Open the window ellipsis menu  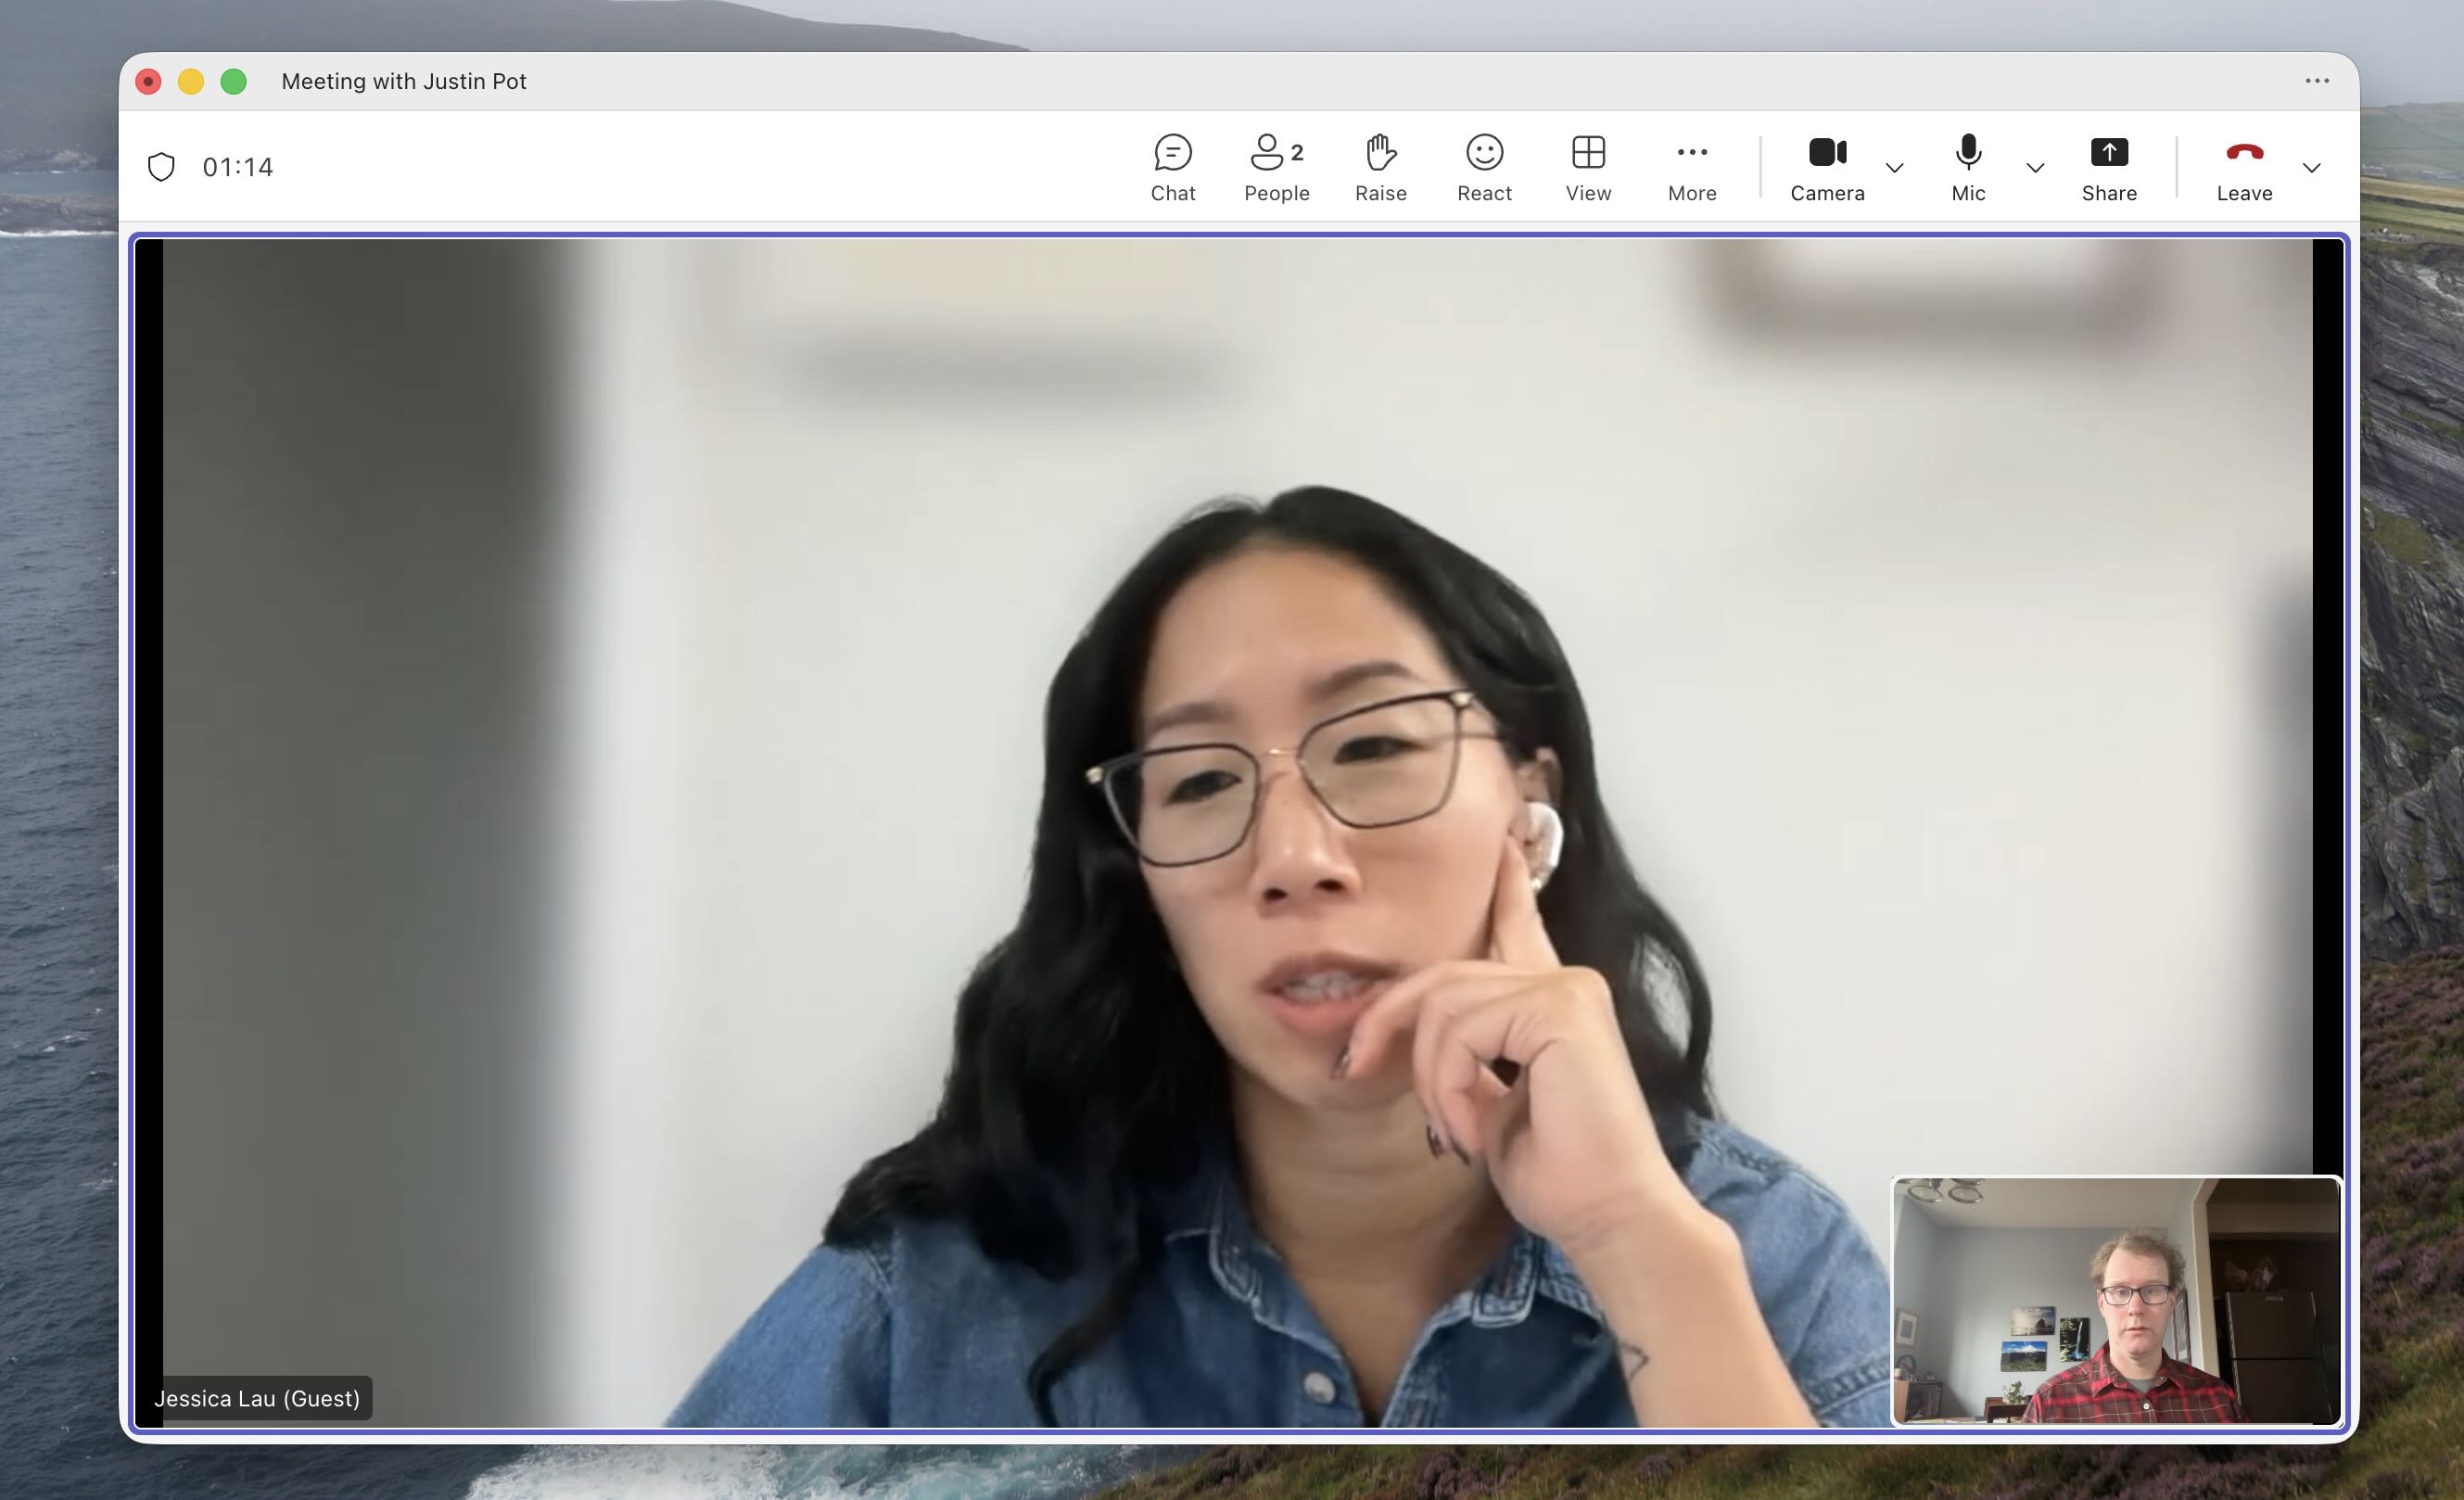click(x=2317, y=80)
